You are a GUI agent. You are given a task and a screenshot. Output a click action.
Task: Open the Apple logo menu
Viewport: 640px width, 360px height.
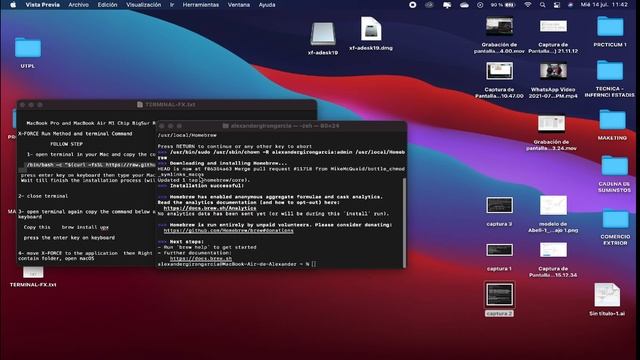click(13, 5)
